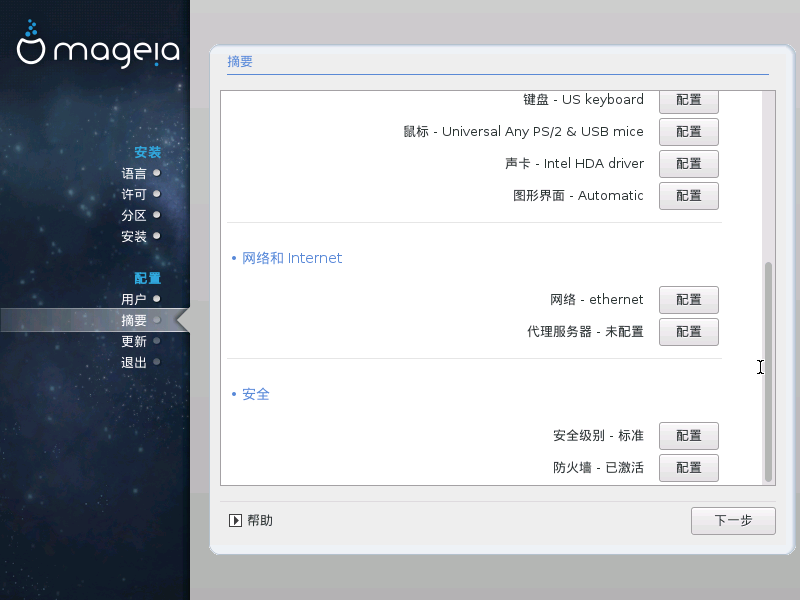800x600 pixels.
Task: Click the 防火墙 - 已激活 label
Action: click(598, 467)
